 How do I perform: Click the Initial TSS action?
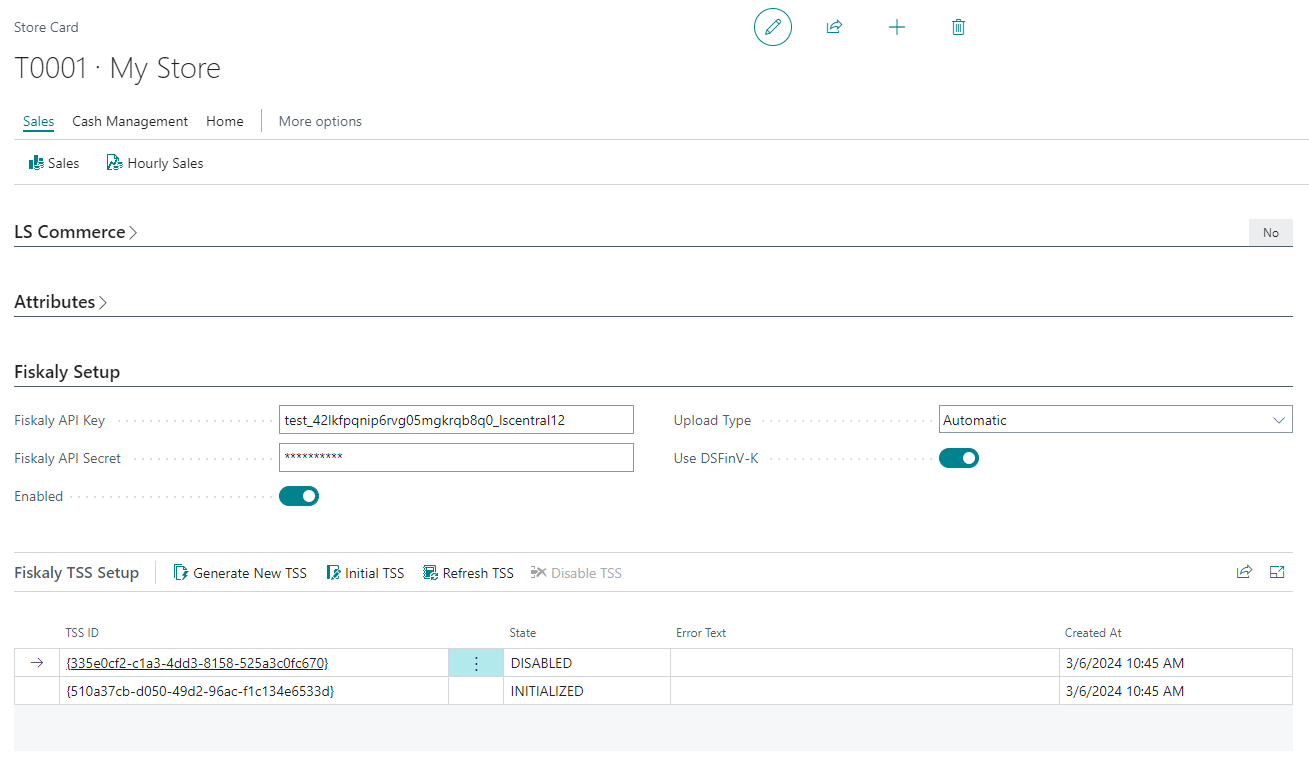coord(365,573)
